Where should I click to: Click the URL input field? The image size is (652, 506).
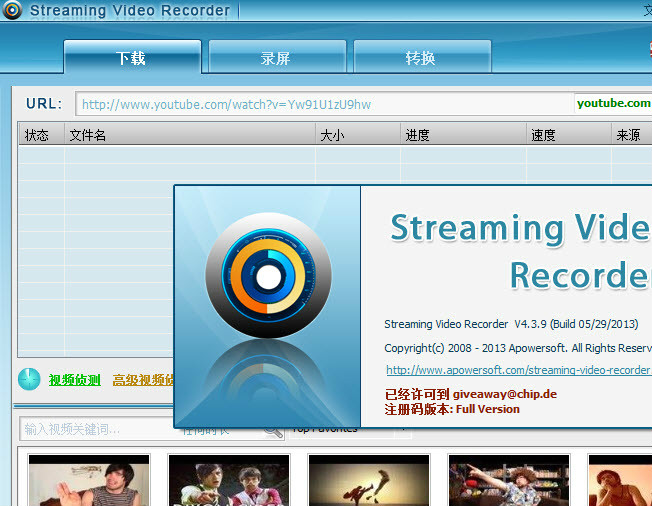(x=324, y=104)
